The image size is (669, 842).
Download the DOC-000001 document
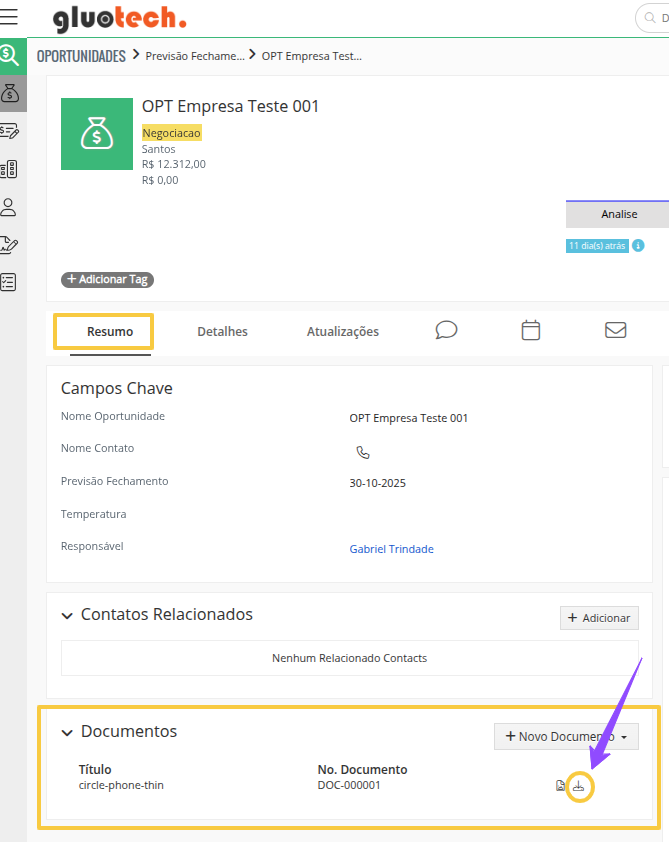[578, 786]
